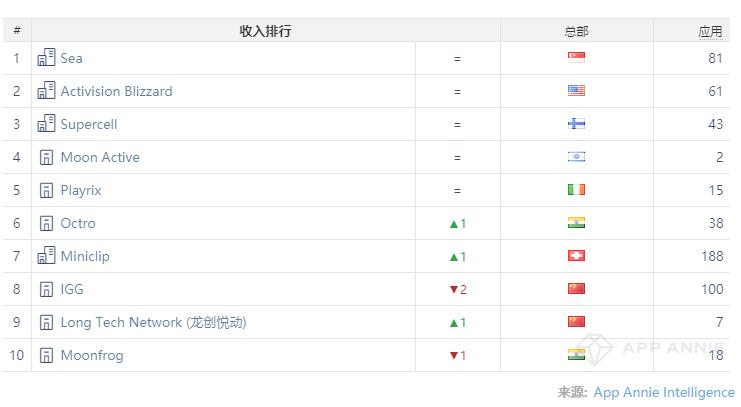Click Miniclip's app count 188
Screen dimensions: 741x407
pos(711,256)
